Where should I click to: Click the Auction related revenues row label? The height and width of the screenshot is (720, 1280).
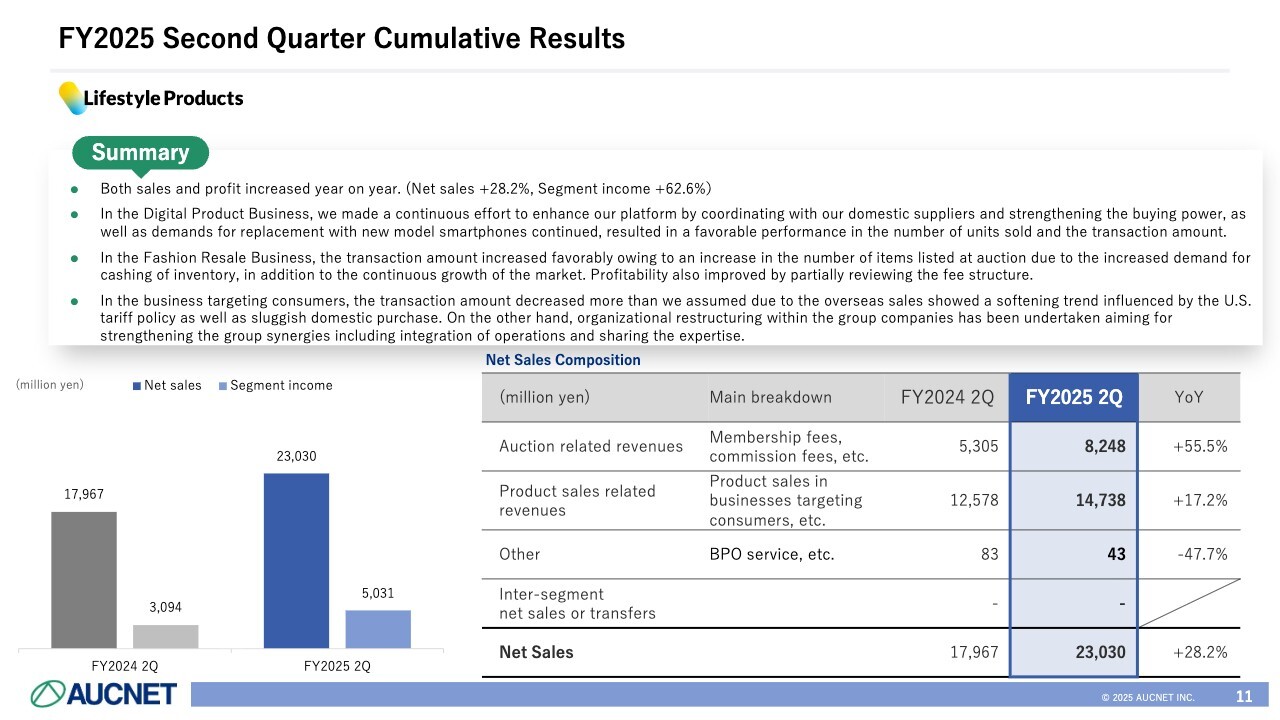(590, 446)
